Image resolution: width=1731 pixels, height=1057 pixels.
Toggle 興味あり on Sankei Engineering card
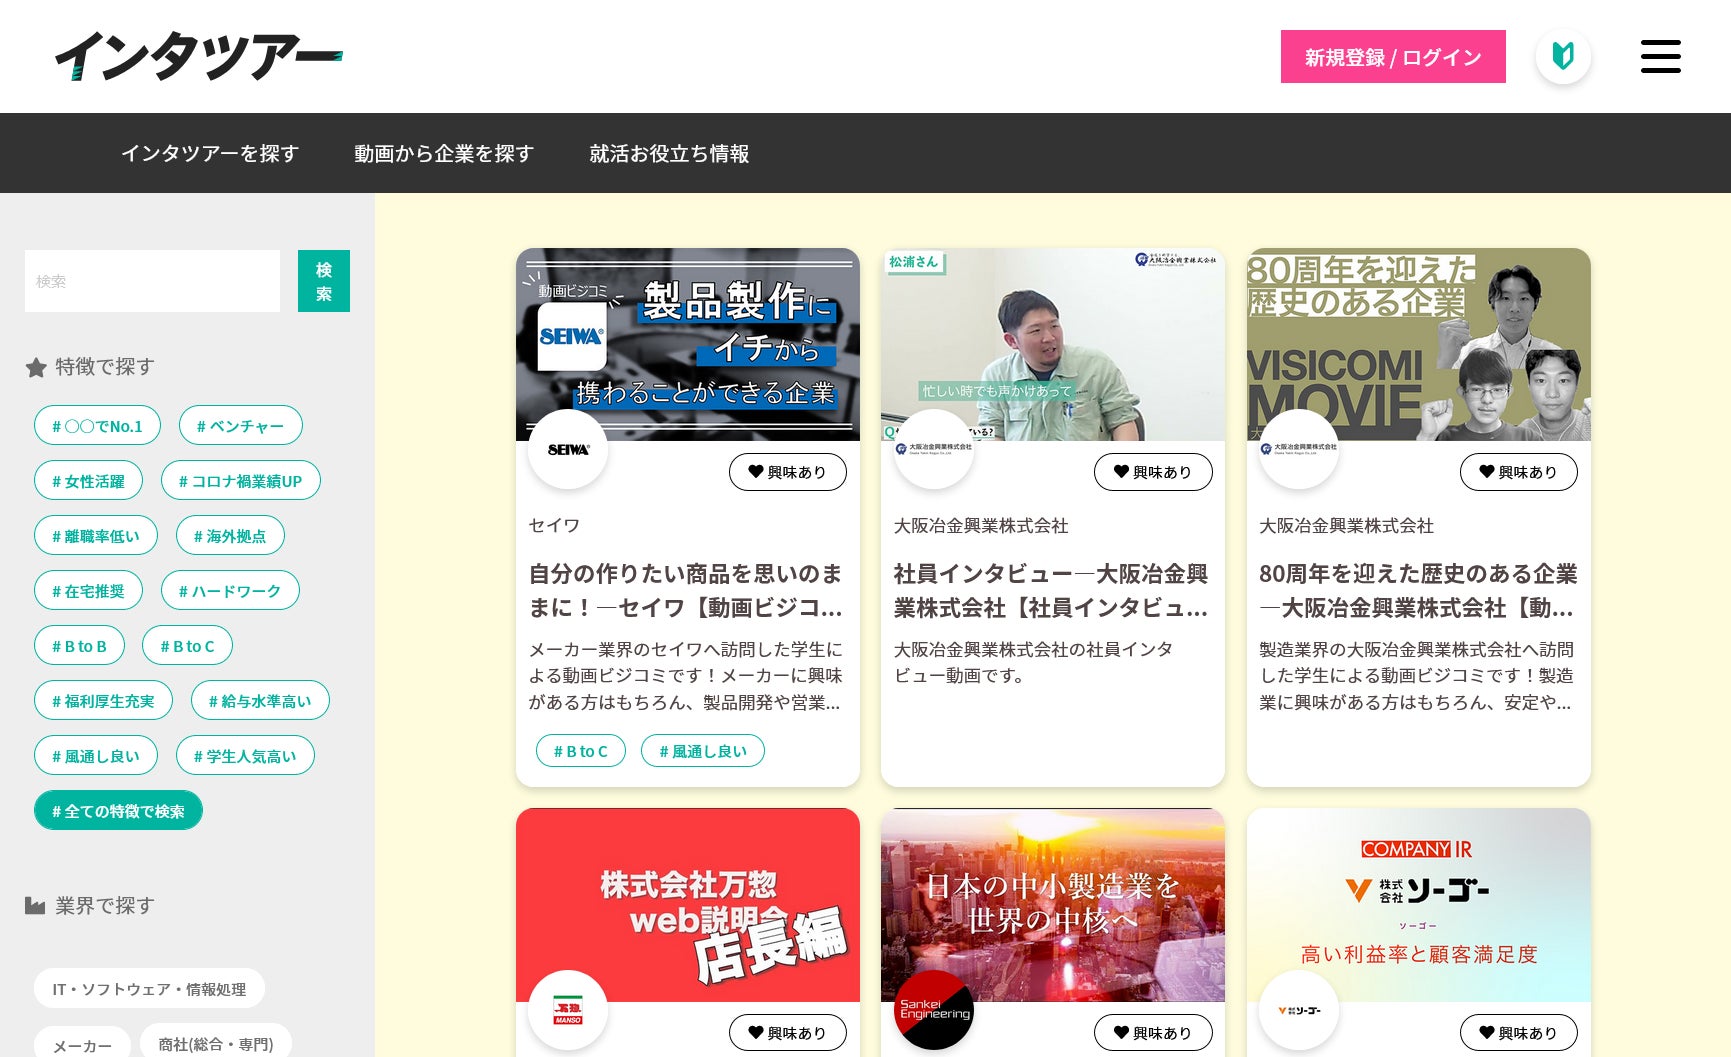tap(1153, 1033)
